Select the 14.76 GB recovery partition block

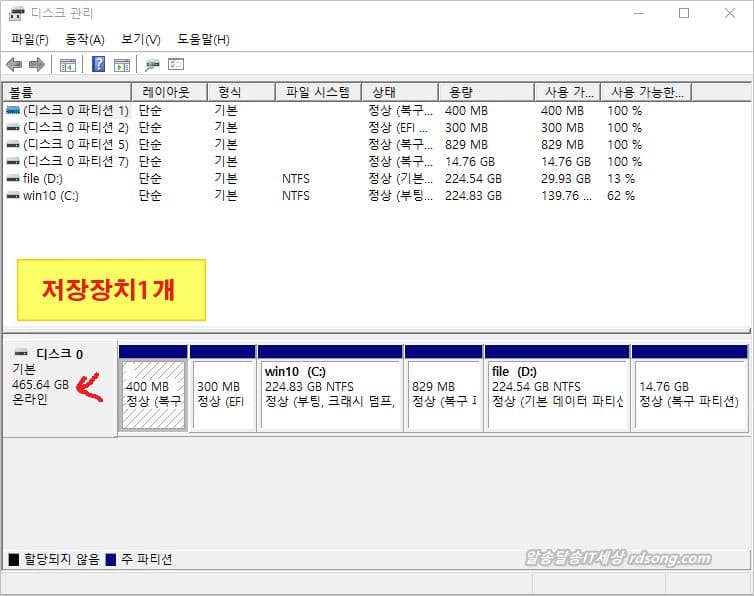pos(689,393)
